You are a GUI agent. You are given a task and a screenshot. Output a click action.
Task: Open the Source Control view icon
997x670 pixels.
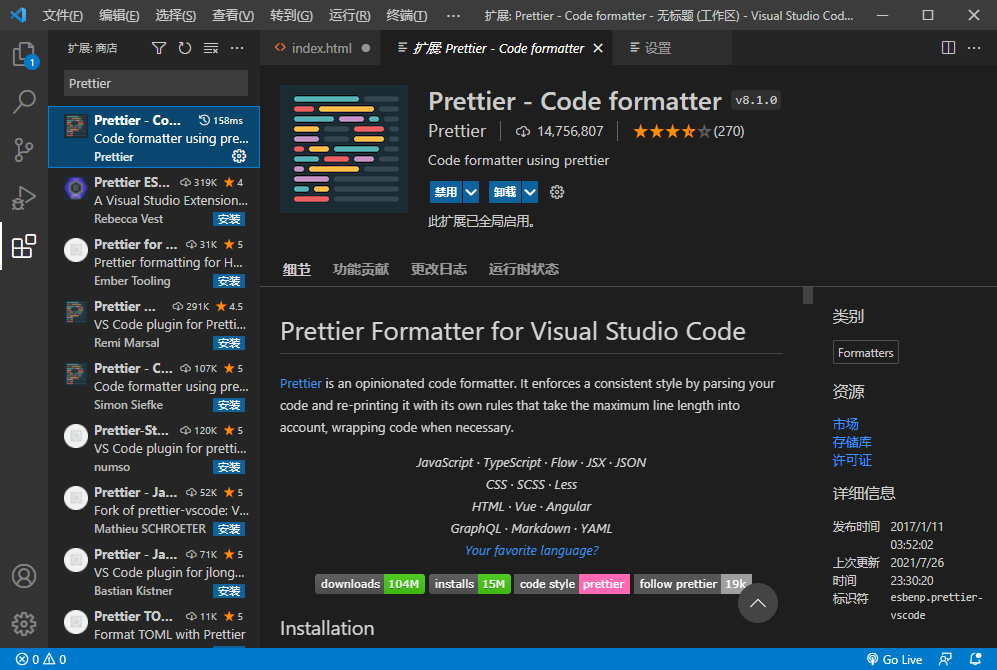point(24,150)
